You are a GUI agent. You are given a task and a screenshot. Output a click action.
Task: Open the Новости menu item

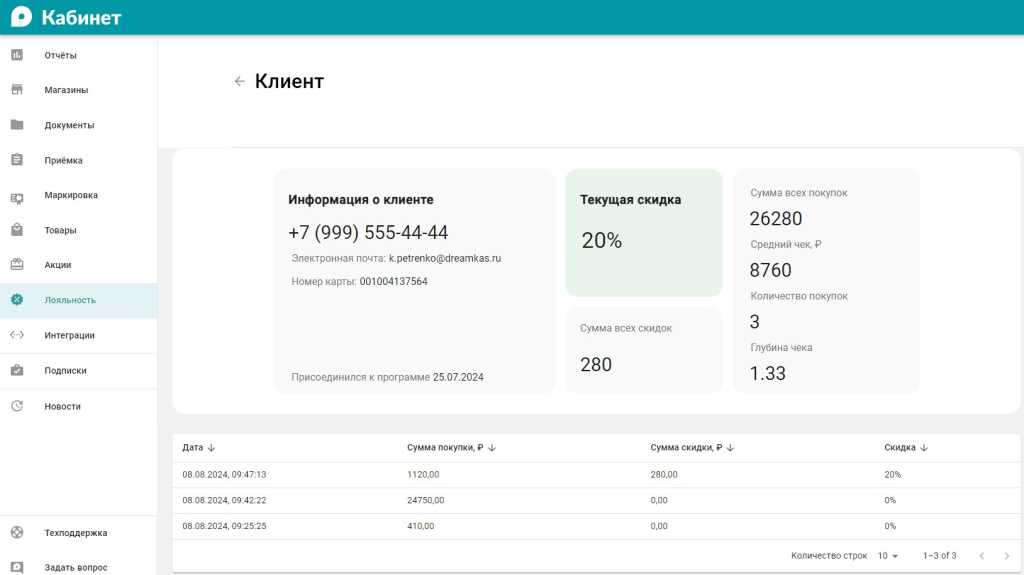(x=78, y=406)
